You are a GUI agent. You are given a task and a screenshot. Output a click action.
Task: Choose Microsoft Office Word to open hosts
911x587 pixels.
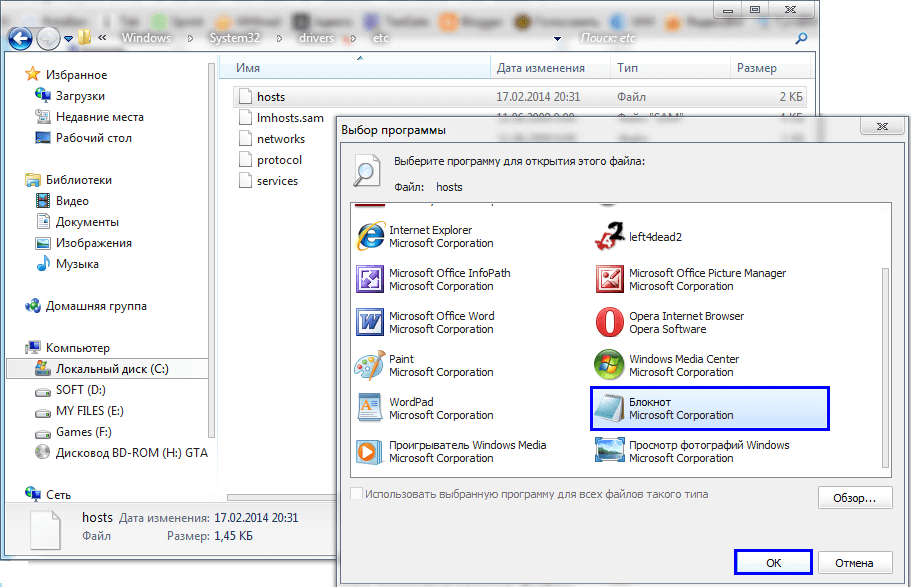pyautogui.click(x=425, y=323)
